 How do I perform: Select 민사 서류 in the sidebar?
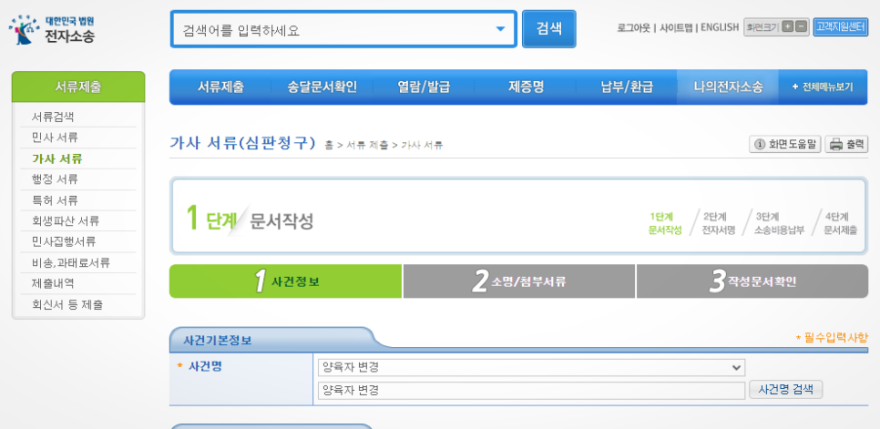(54, 137)
